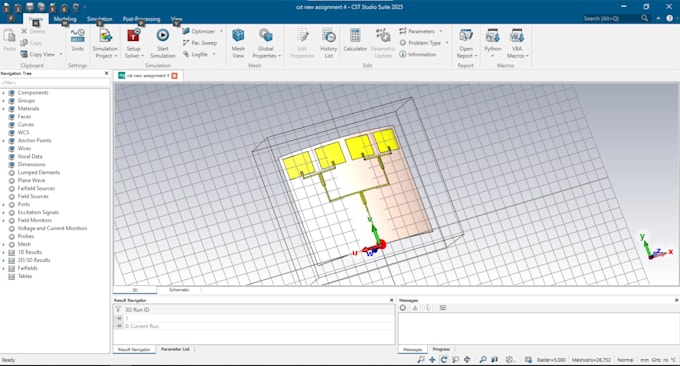Image resolution: width=680 pixels, height=366 pixels.
Task: Click Copy View in Clipboard group
Action: pyautogui.click(x=37, y=54)
